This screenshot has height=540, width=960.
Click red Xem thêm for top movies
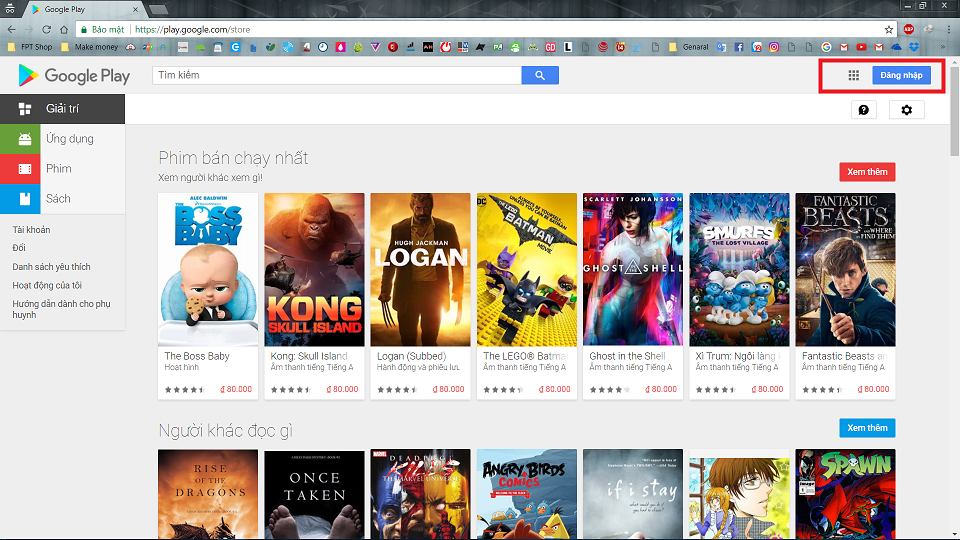pyautogui.click(x=867, y=172)
